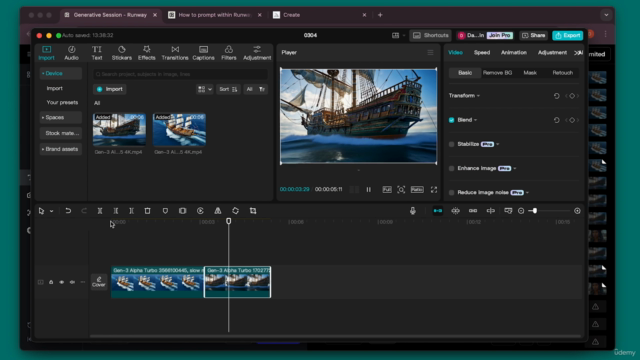
Task: Open the Captions panel
Action: [203, 53]
